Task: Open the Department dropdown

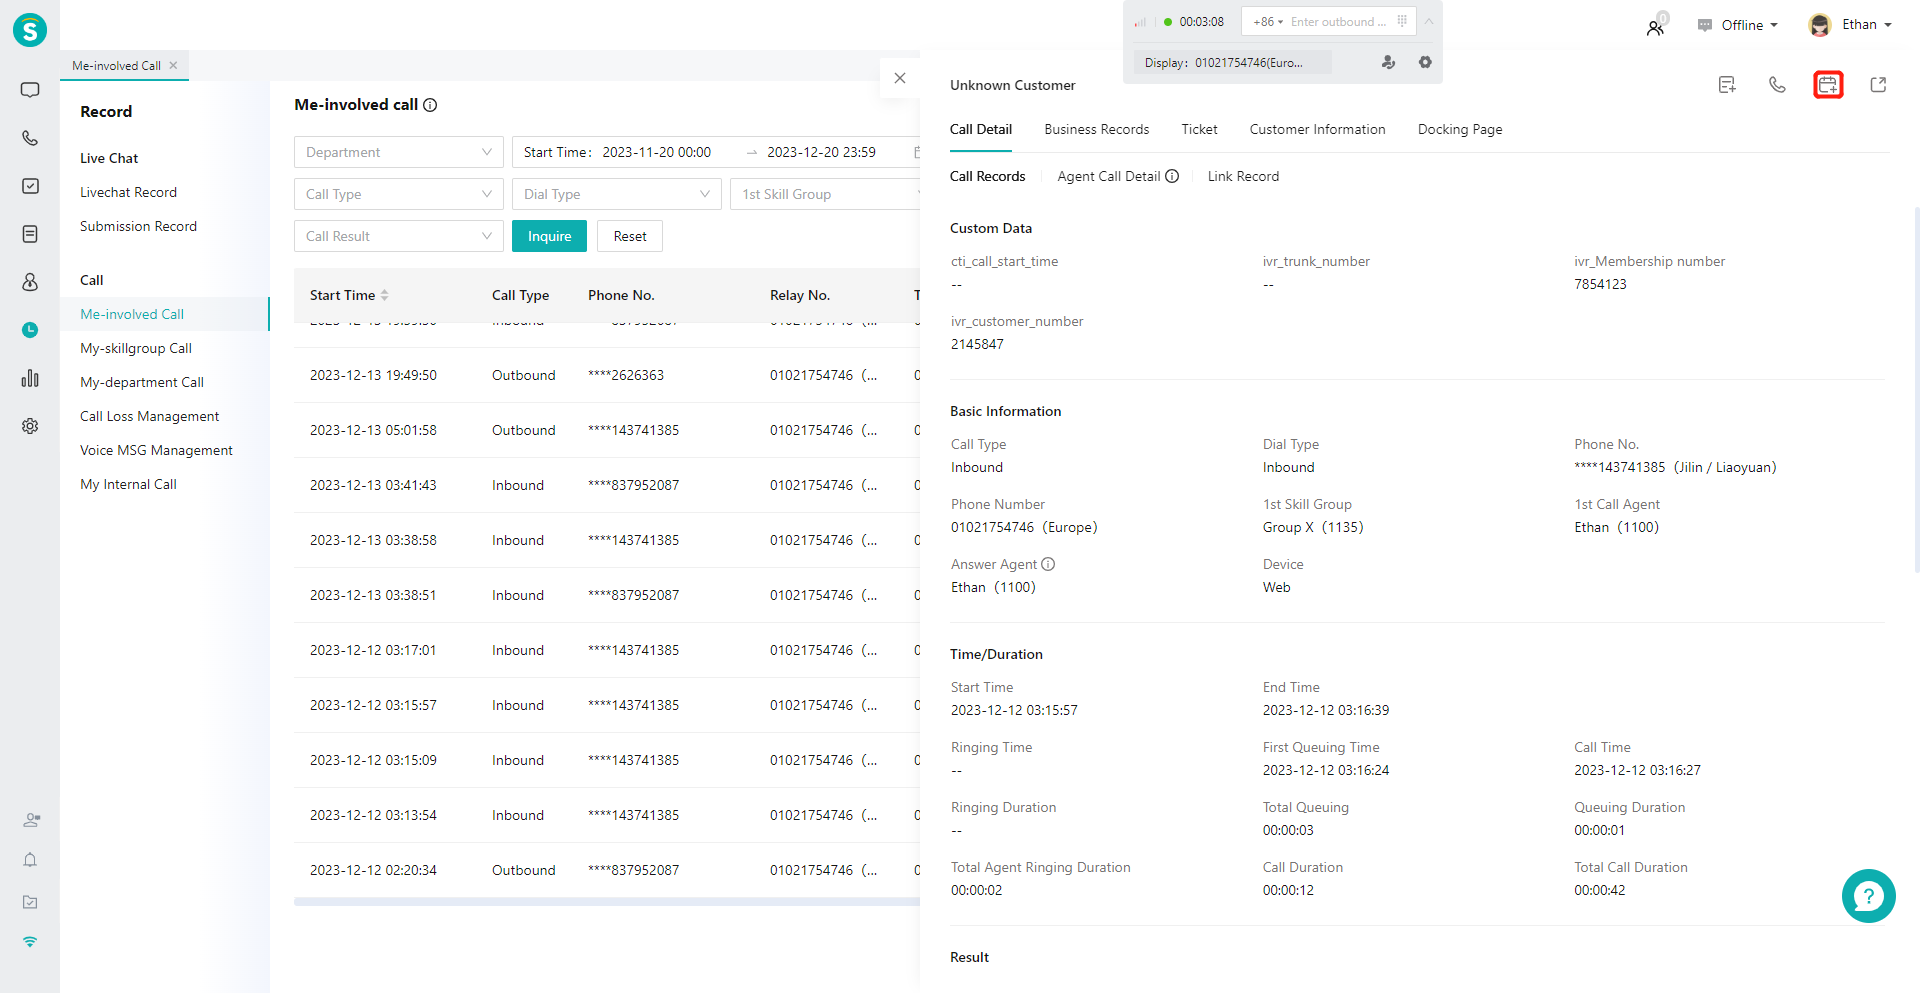Action: [399, 152]
